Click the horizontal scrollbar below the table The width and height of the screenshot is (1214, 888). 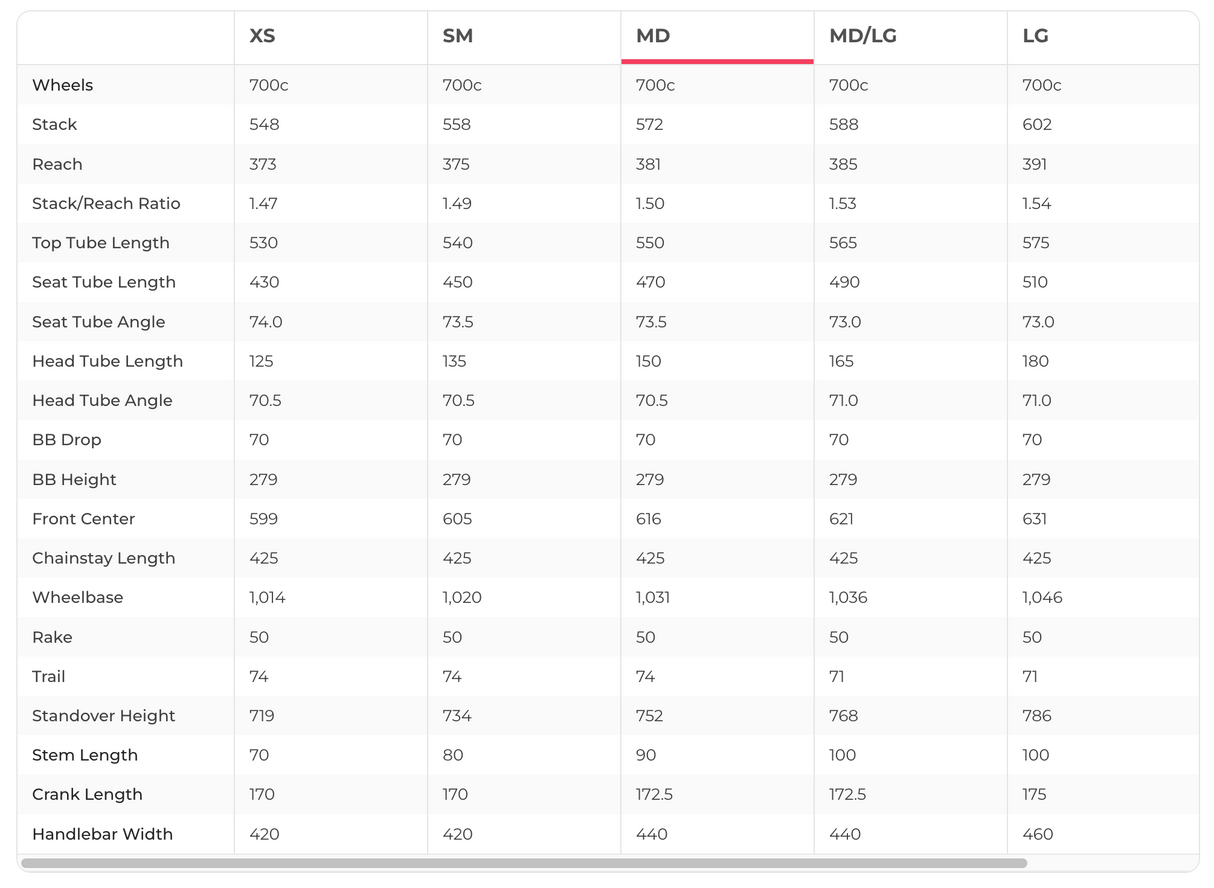[523, 863]
